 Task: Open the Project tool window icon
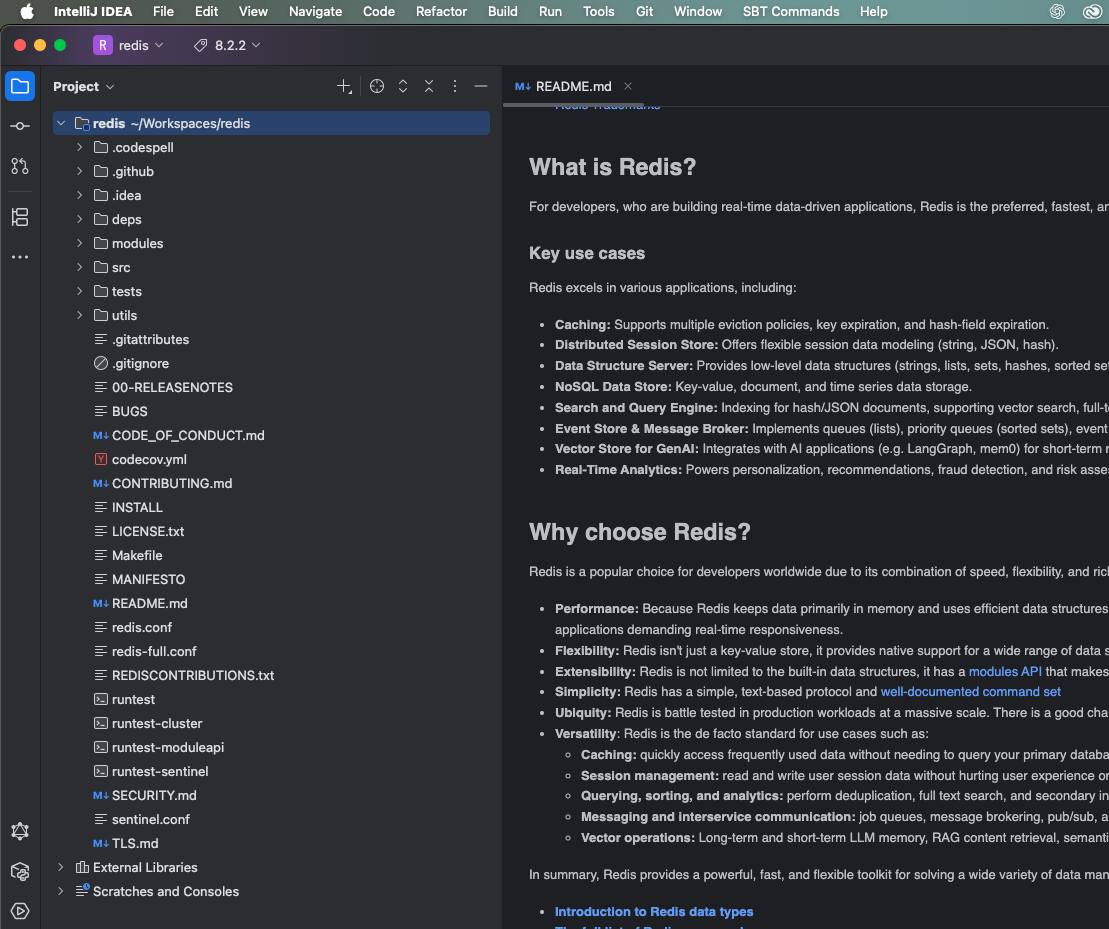20,86
